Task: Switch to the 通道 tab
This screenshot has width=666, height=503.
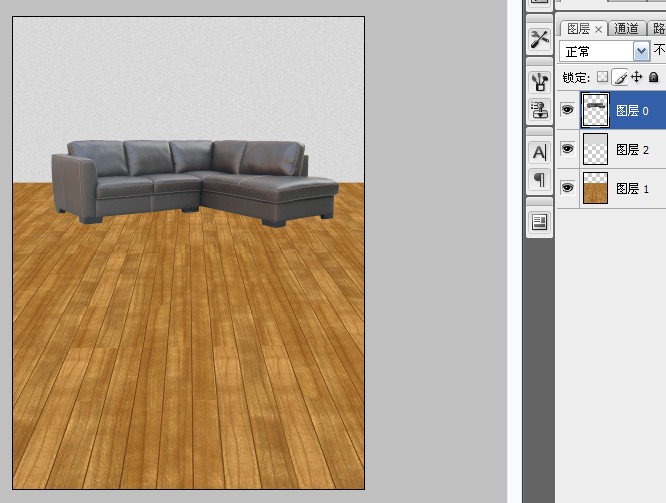Action: coord(626,29)
